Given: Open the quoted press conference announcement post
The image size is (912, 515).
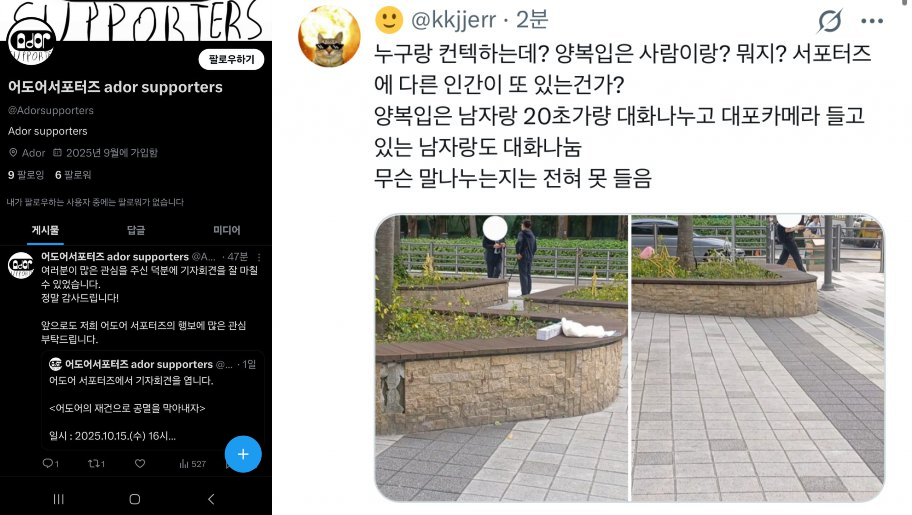Looking at the screenshot, I should point(153,400).
